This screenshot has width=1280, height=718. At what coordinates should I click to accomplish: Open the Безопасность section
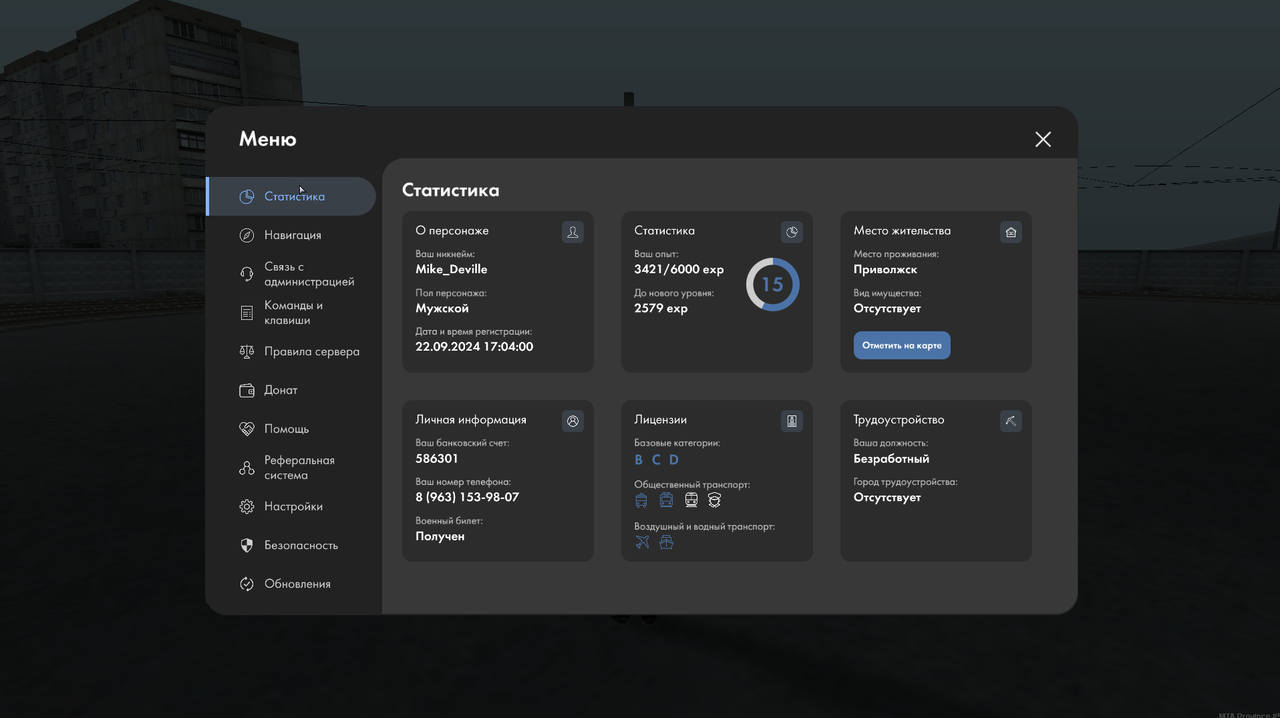291,545
